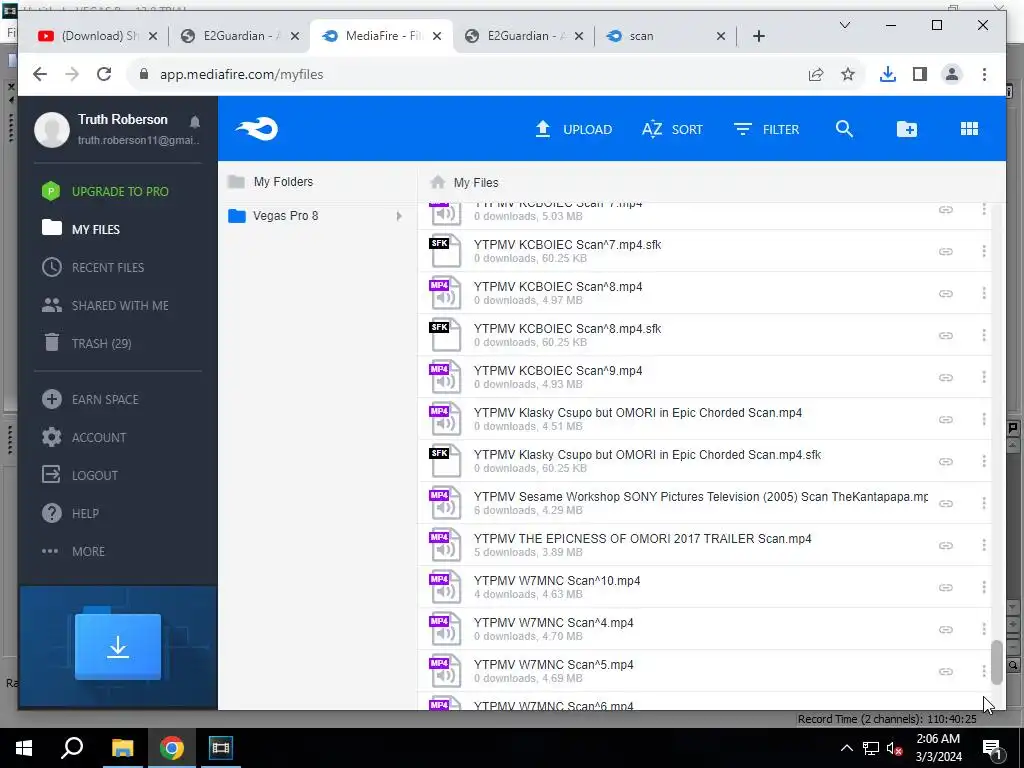Copy link for W7MNC Scan^4.mp4

tap(945, 630)
